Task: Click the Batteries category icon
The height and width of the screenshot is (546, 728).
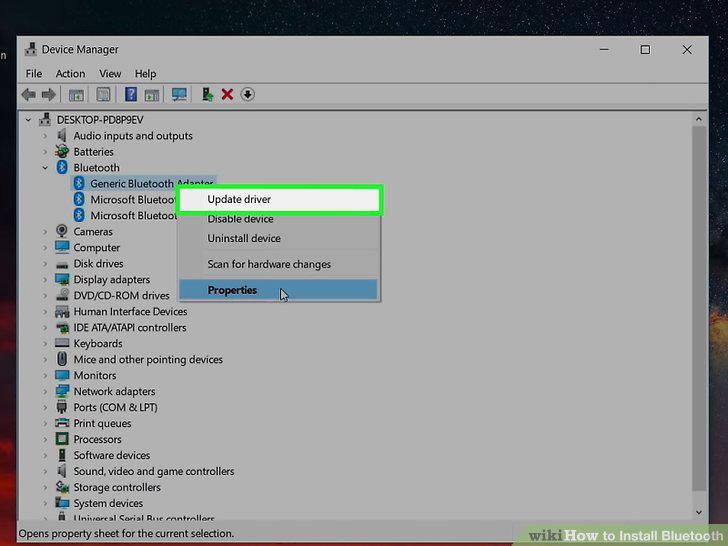Action: click(62, 151)
